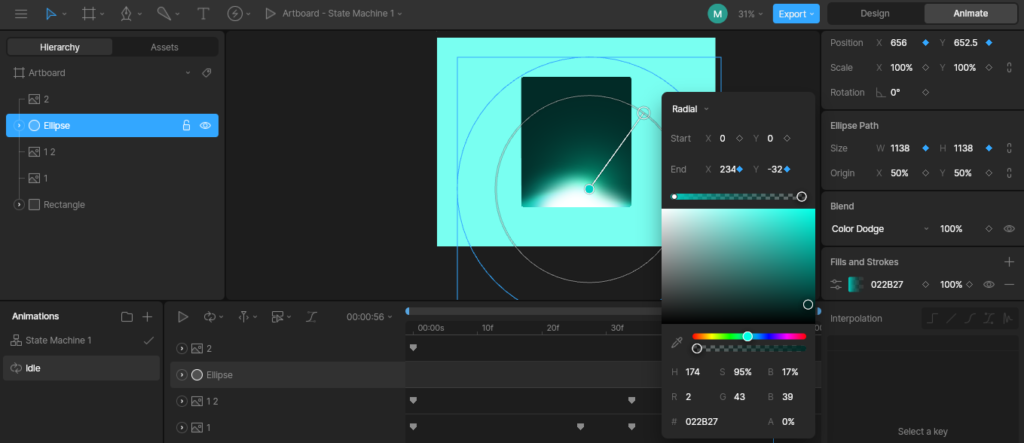Open the Artboard - State Machine 1 dropdown

342,14
